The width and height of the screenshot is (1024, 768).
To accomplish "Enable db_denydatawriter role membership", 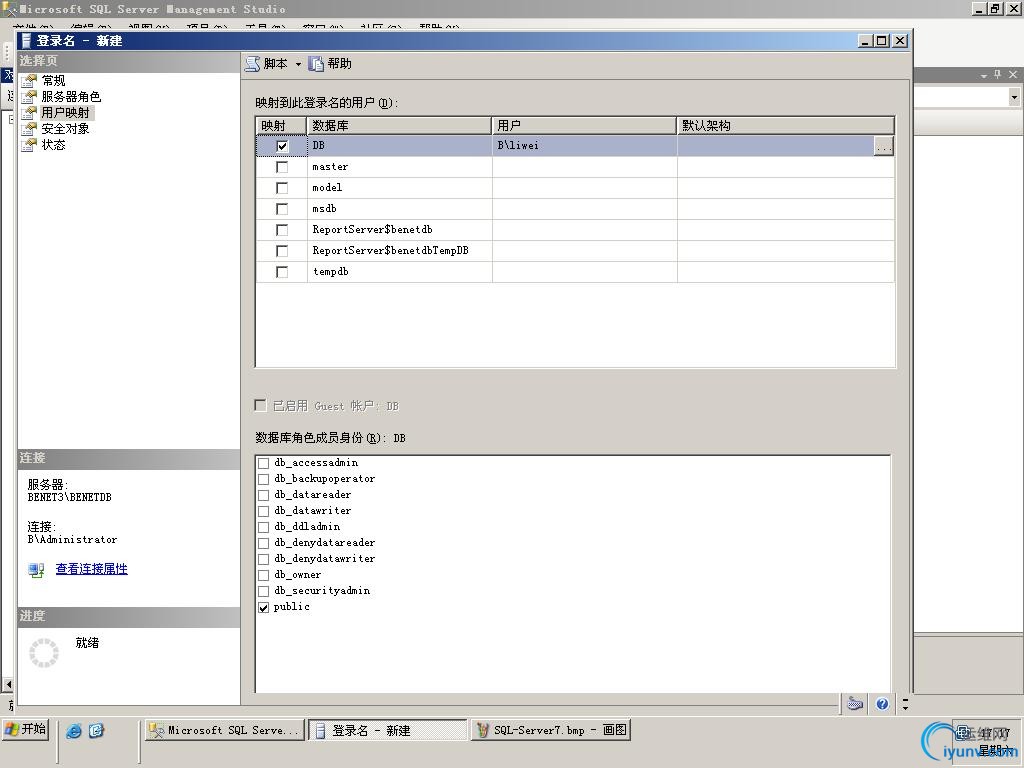I will pos(264,559).
